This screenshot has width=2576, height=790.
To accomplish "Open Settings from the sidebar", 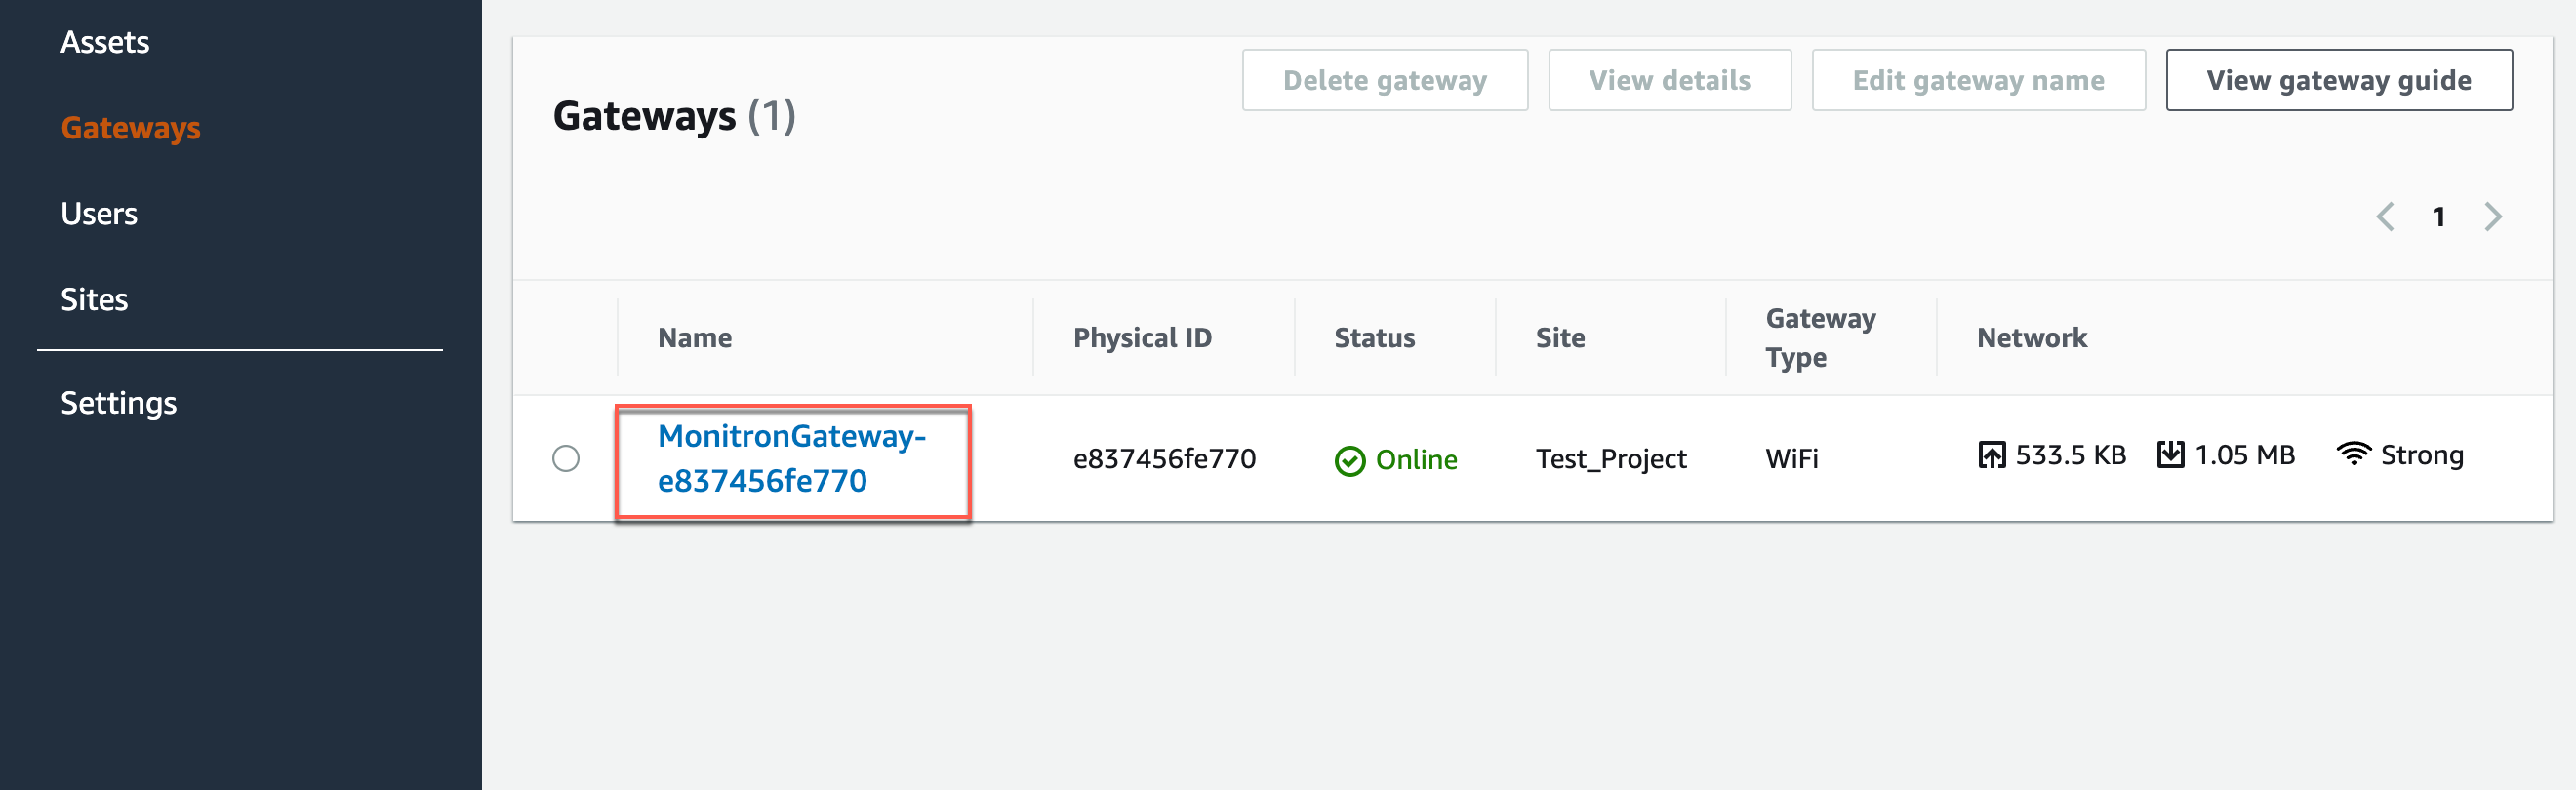I will point(119,402).
